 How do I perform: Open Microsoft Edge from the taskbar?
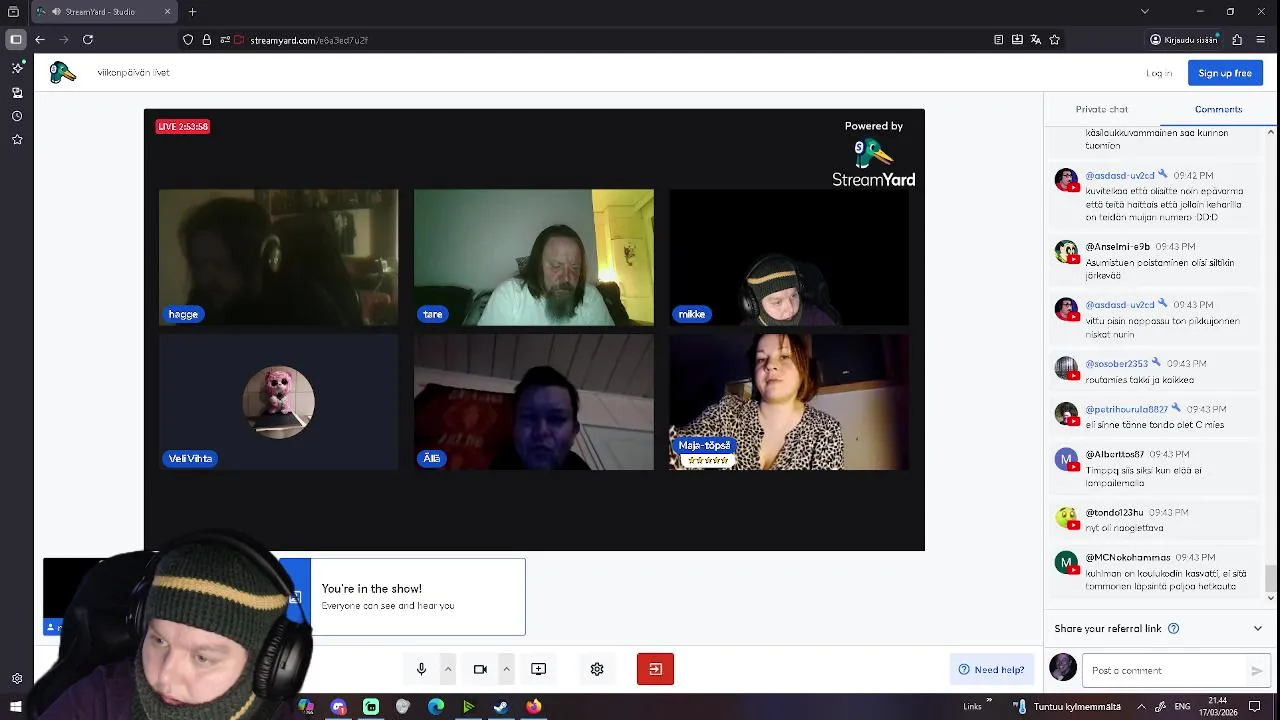point(436,707)
